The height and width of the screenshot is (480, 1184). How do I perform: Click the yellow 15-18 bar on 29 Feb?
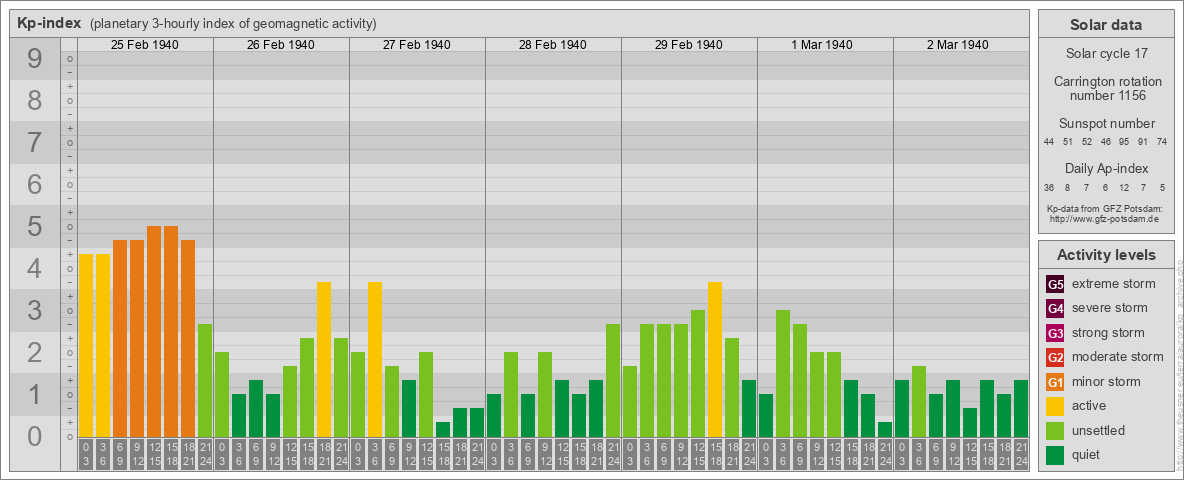714,359
